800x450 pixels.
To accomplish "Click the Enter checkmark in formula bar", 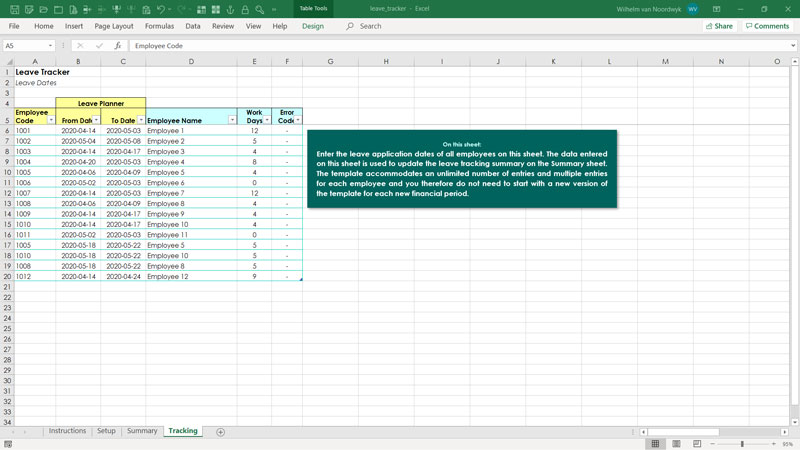I will 99,45.
